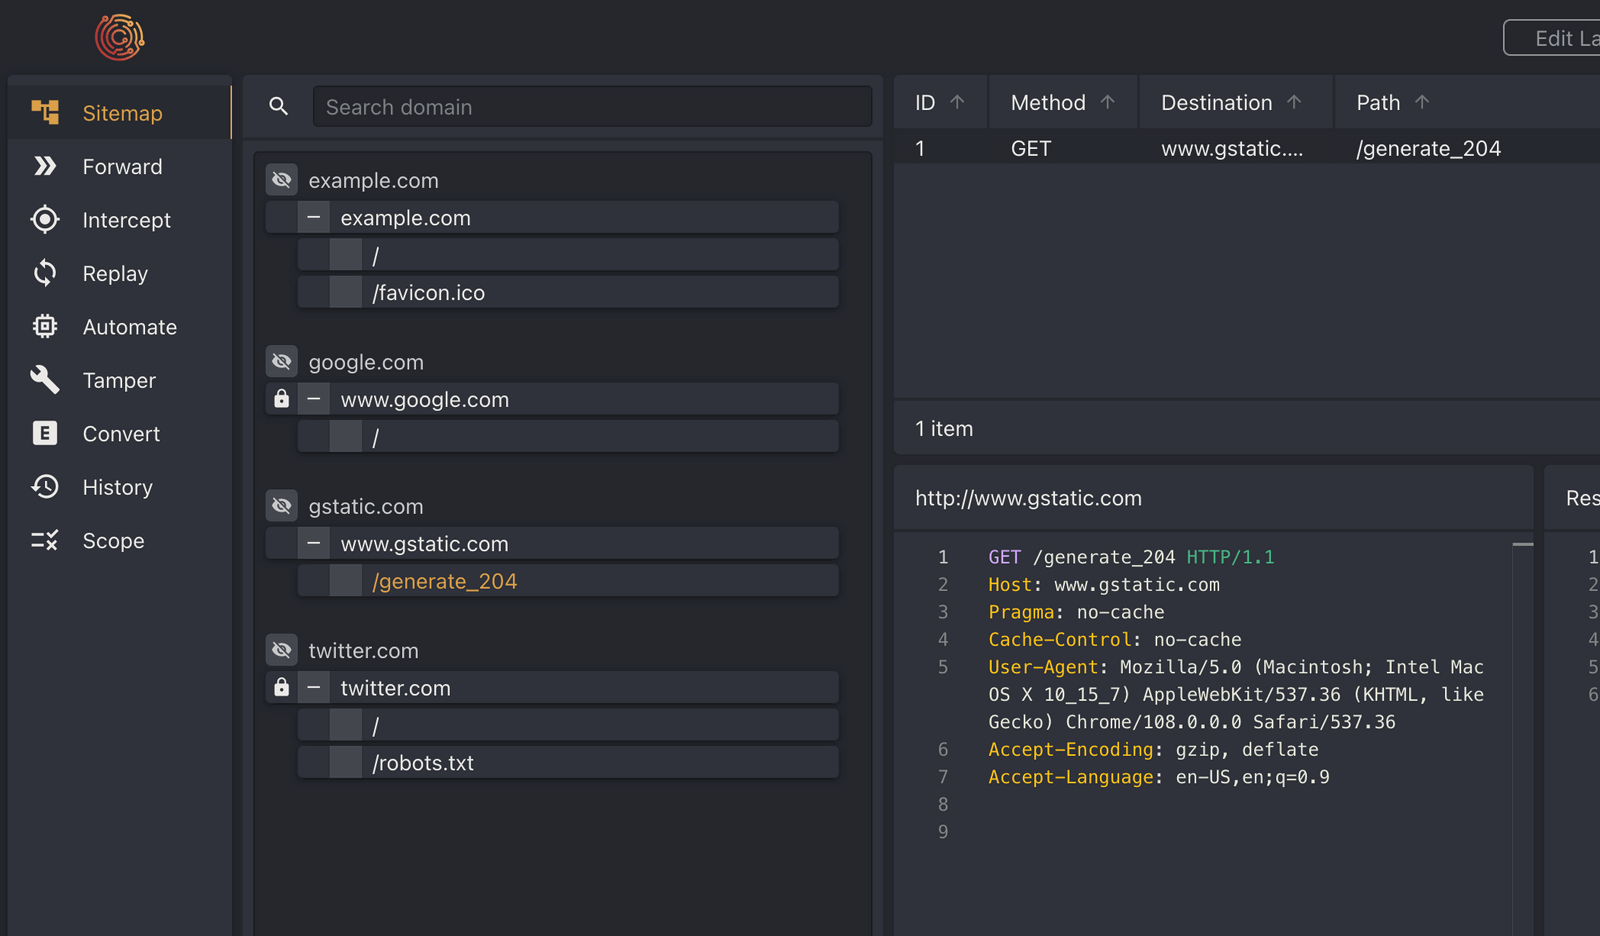Check the box beside /favicon.ico
The image size is (1600, 936).
(346, 292)
